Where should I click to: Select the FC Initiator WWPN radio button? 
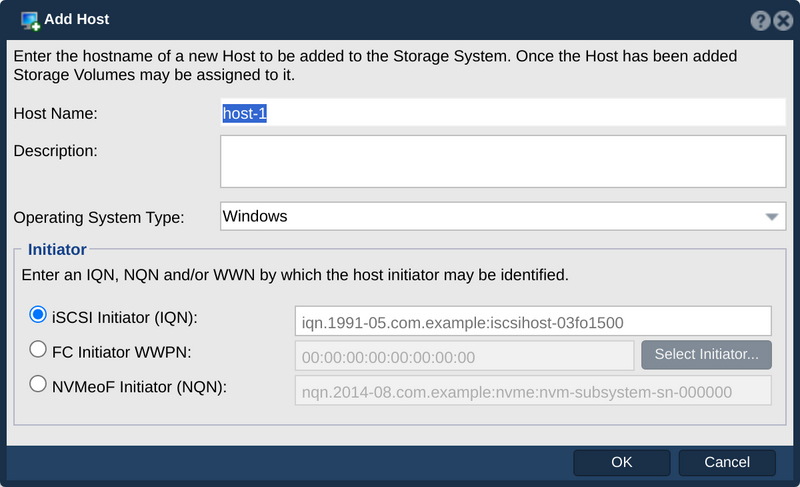click(x=38, y=349)
